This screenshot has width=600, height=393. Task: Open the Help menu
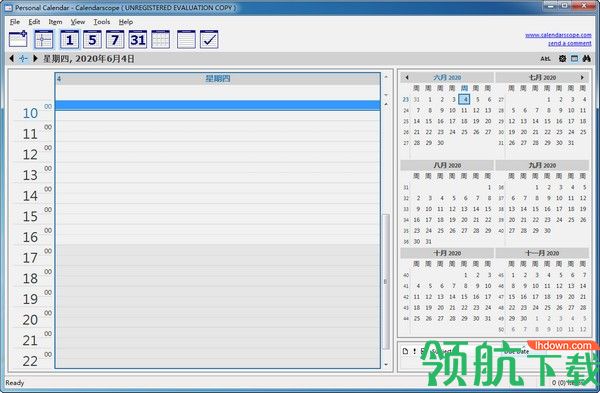click(126, 22)
